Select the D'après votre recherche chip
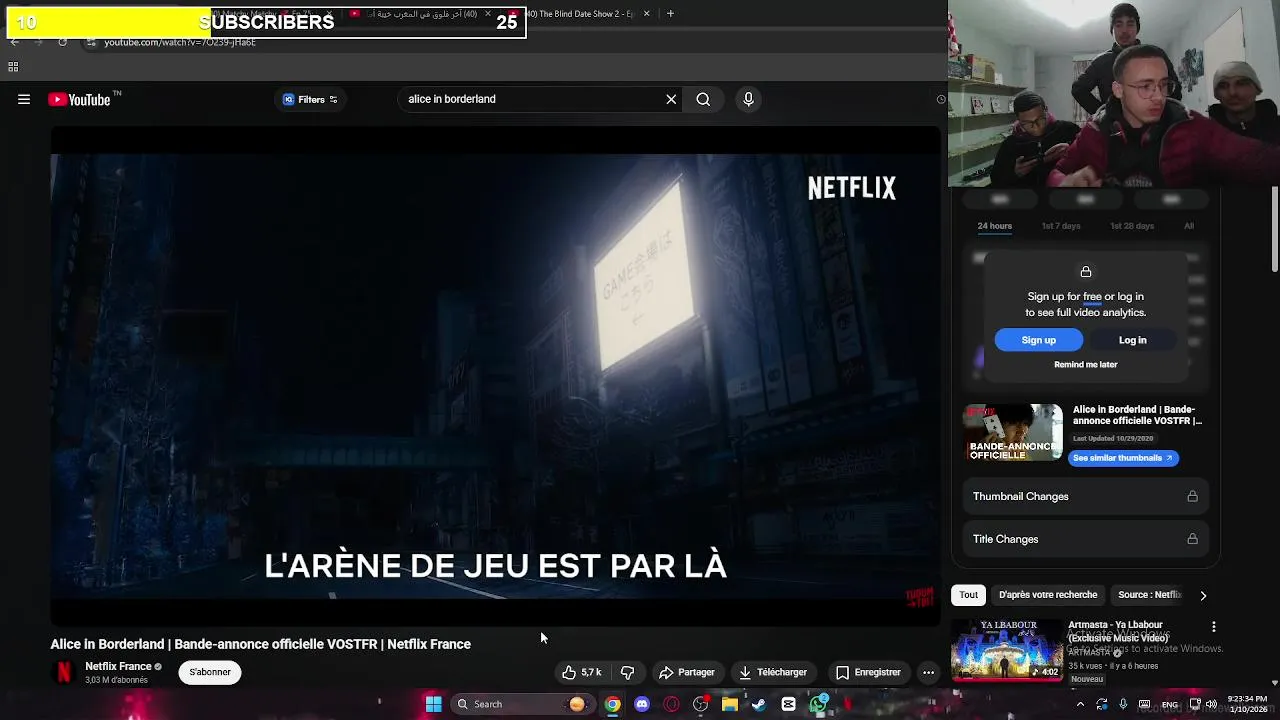Viewport: 1280px width, 720px height. [x=1048, y=595]
